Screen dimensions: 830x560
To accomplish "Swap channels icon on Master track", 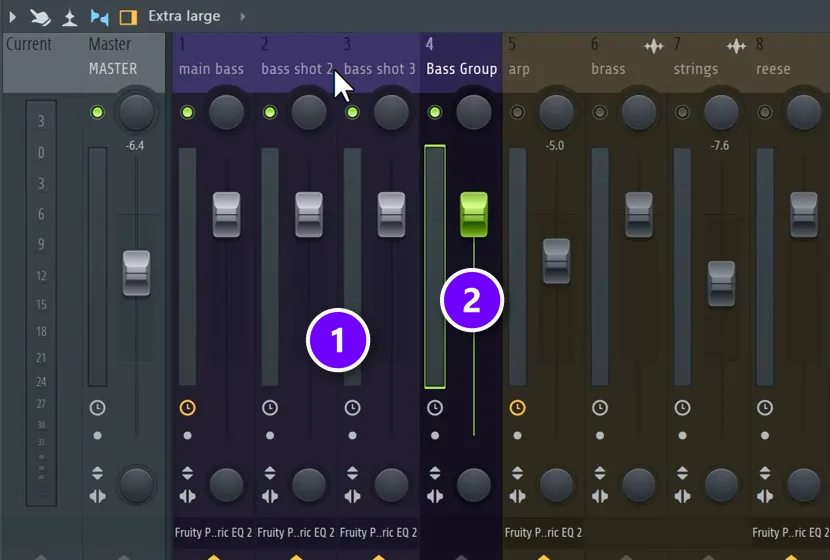I will (x=97, y=496).
